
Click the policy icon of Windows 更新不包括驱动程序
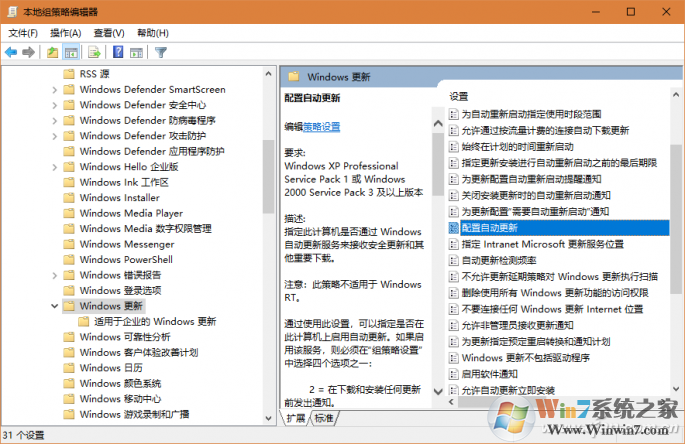coord(453,358)
